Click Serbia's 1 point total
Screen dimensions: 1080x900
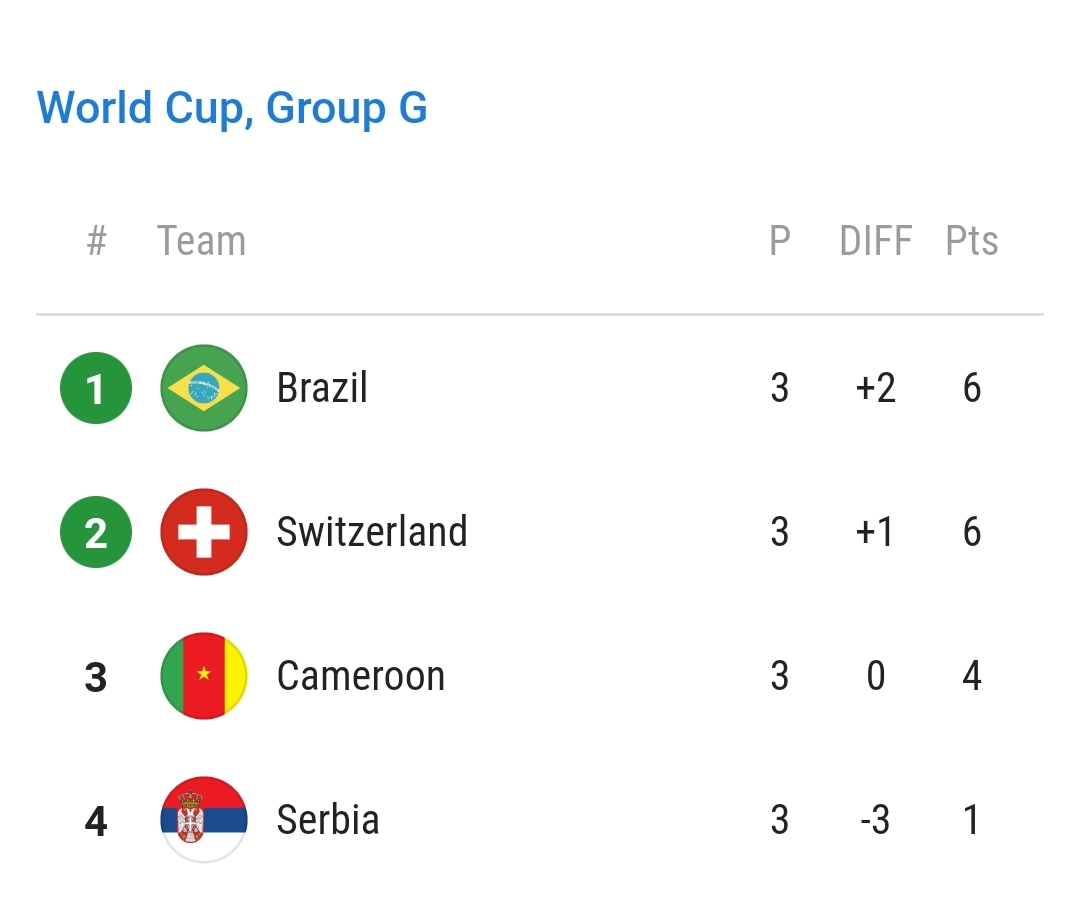coord(971,819)
